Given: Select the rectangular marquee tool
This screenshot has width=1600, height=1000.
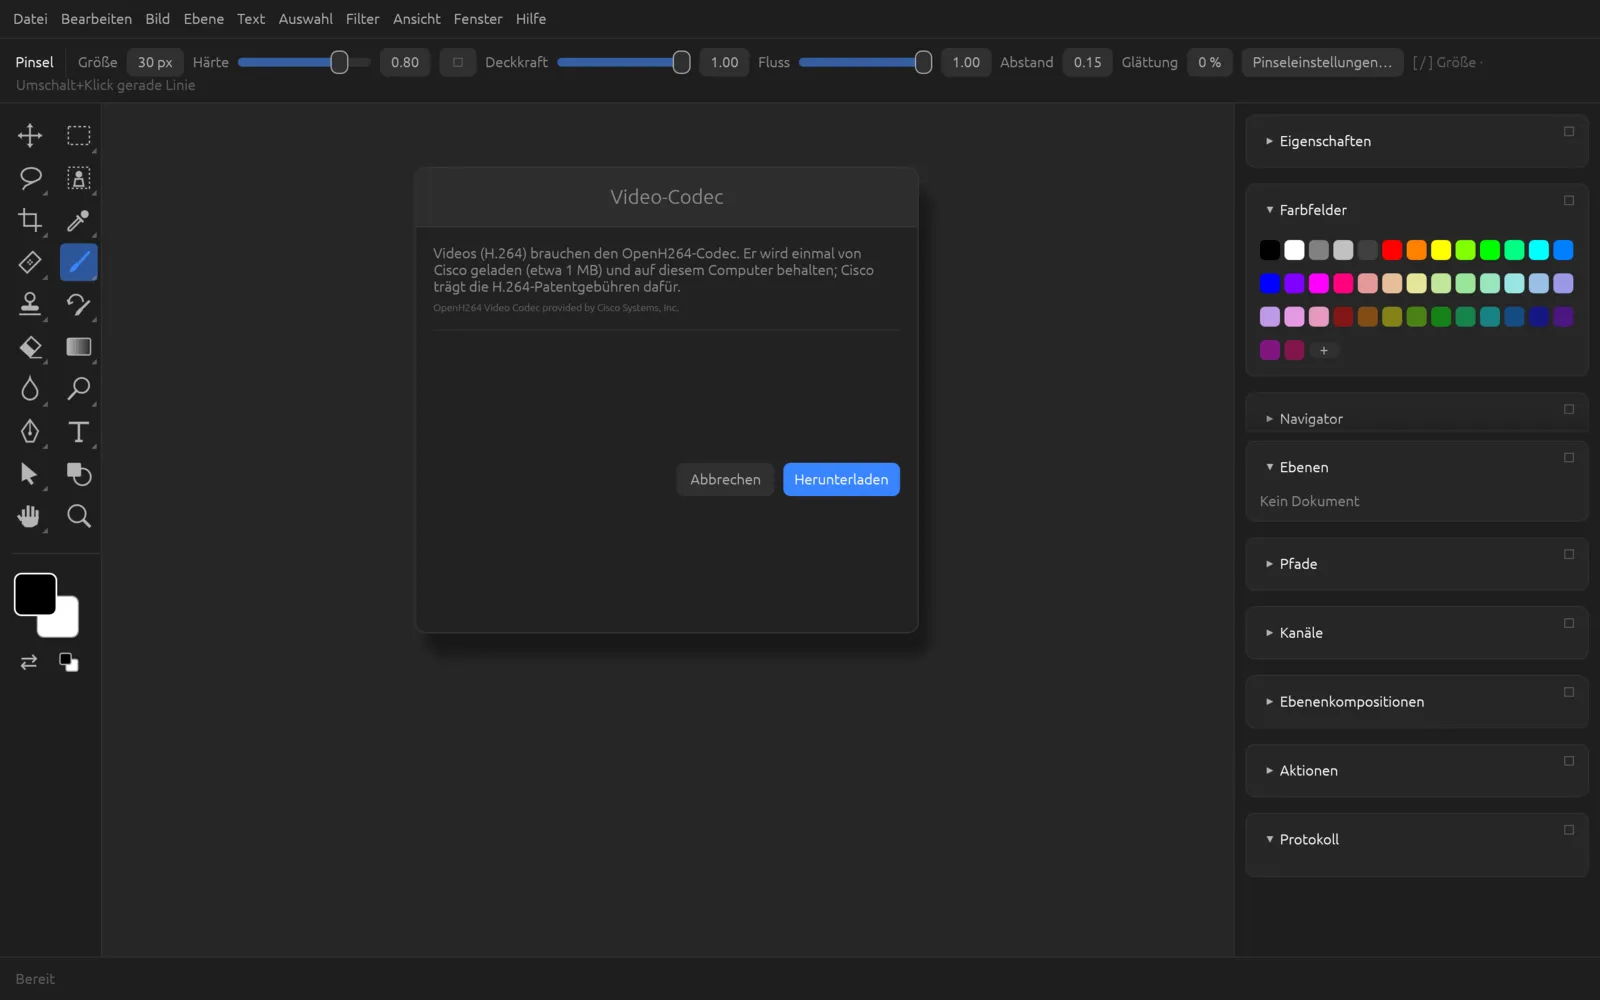Looking at the screenshot, I should (x=78, y=135).
